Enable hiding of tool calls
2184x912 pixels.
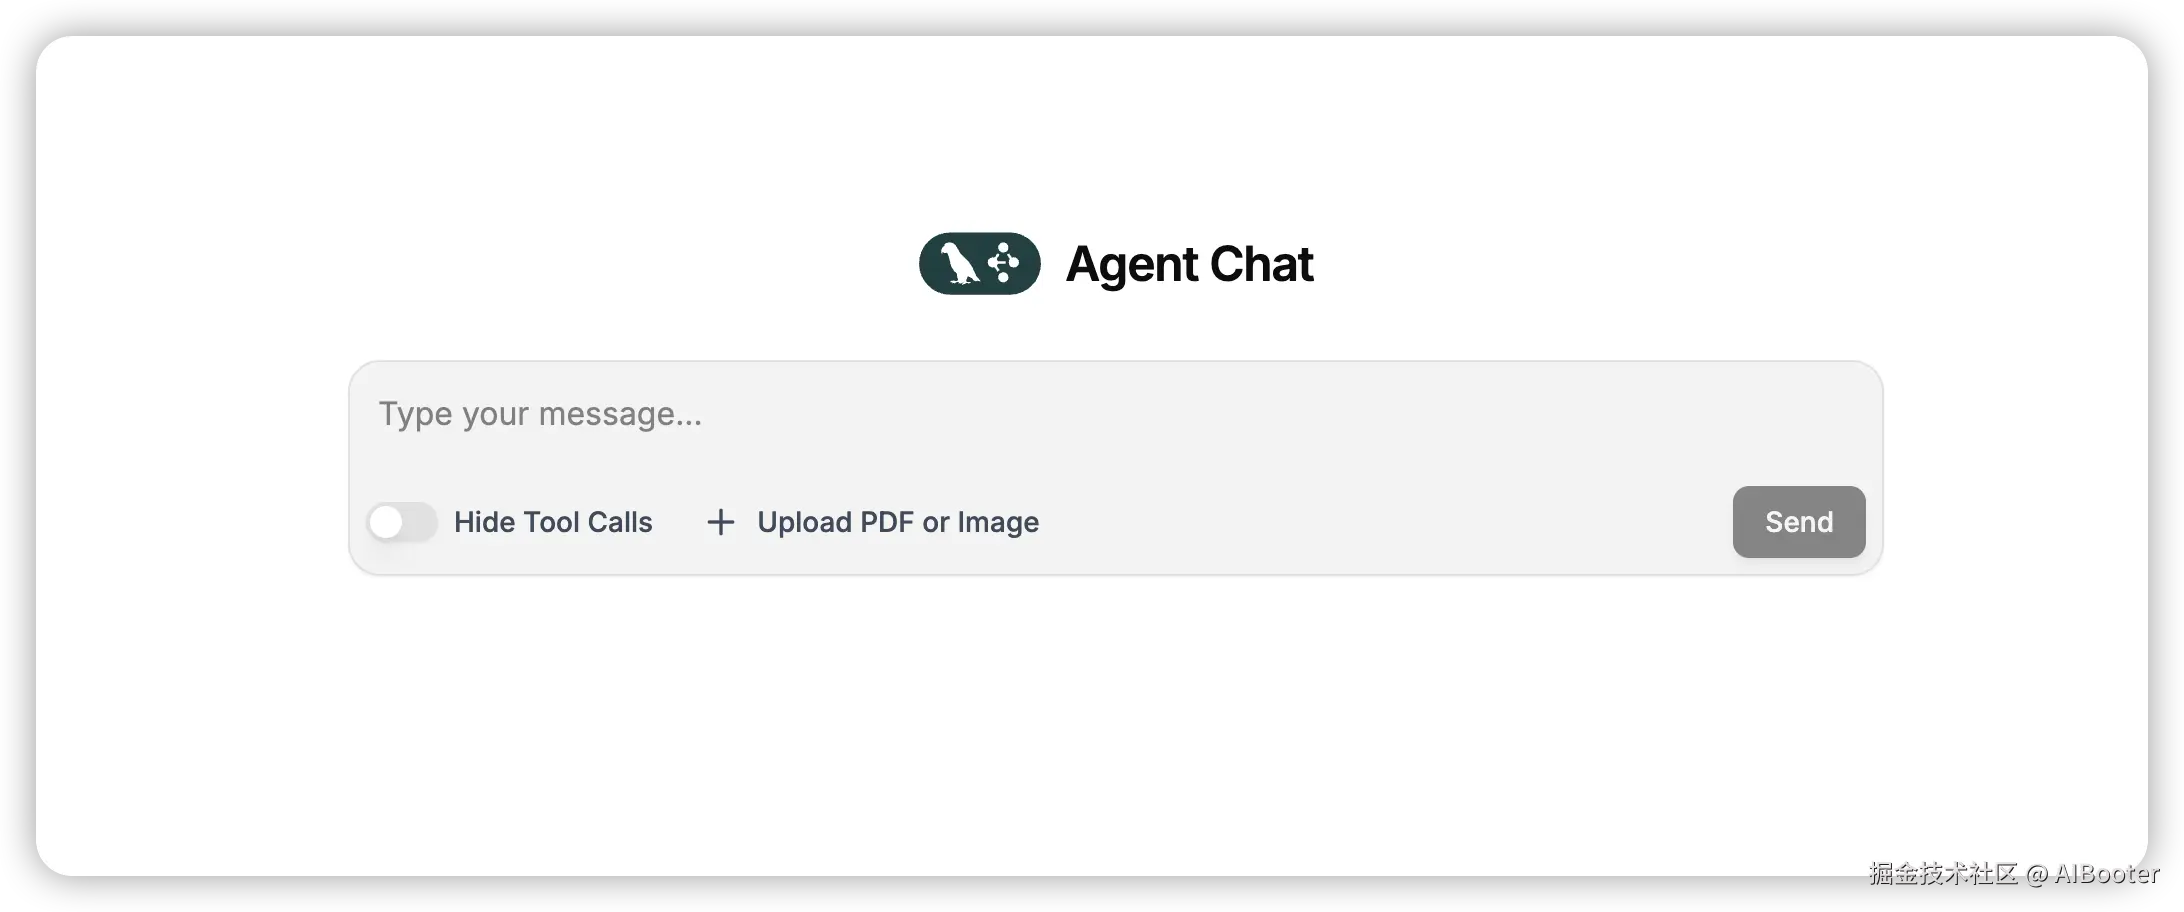pos(402,522)
